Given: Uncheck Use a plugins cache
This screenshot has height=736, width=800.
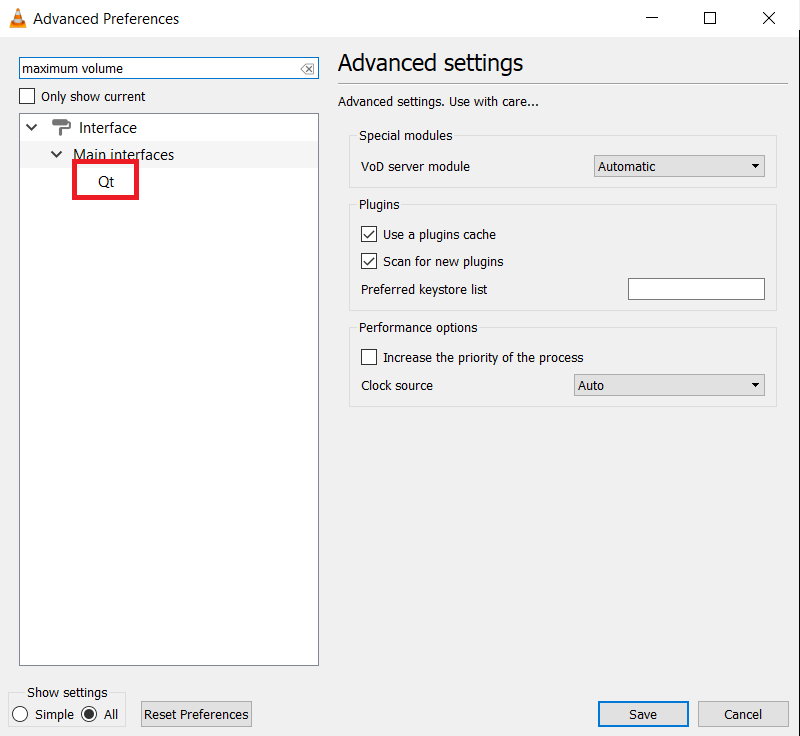Looking at the screenshot, I should (x=369, y=235).
